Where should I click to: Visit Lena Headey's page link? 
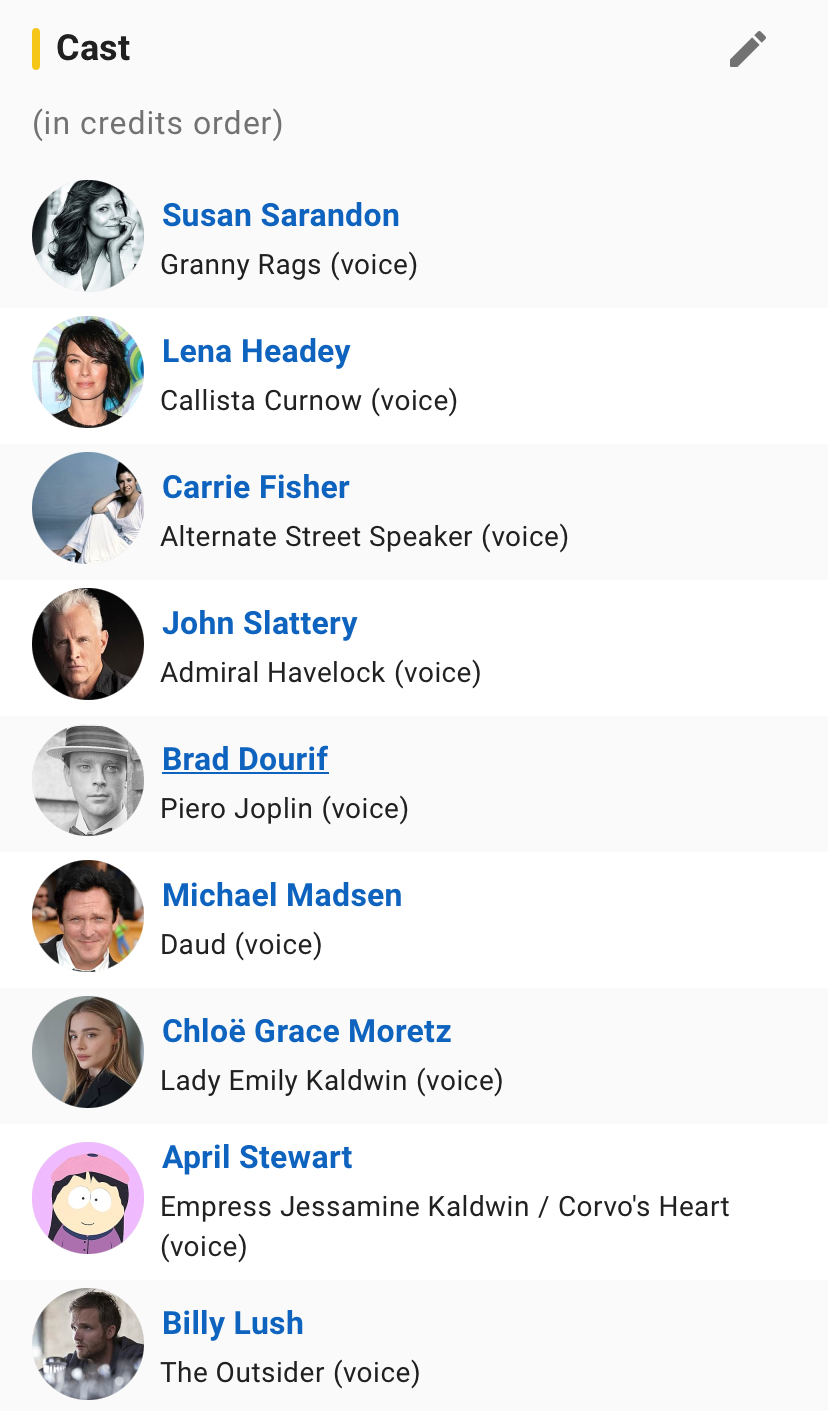[x=256, y=351]
